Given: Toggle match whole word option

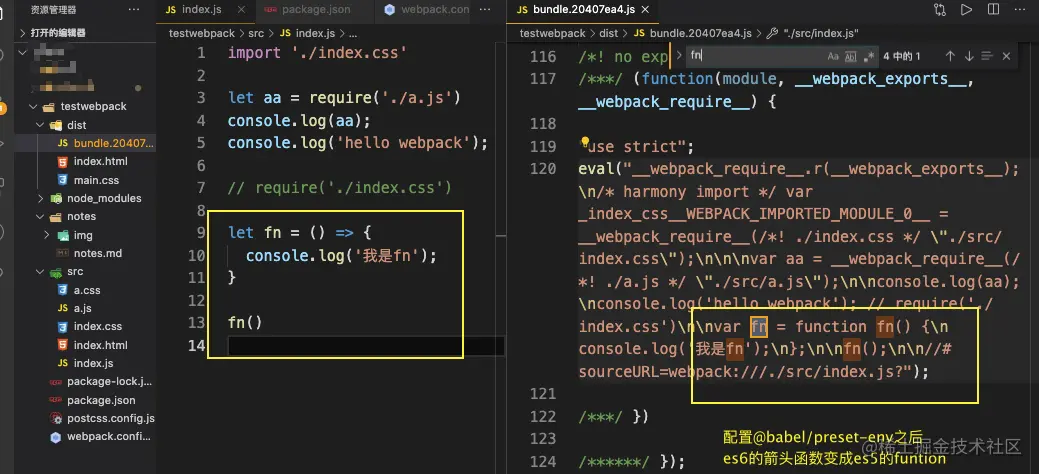Looking at the screenshot, I should coord(851,56).
